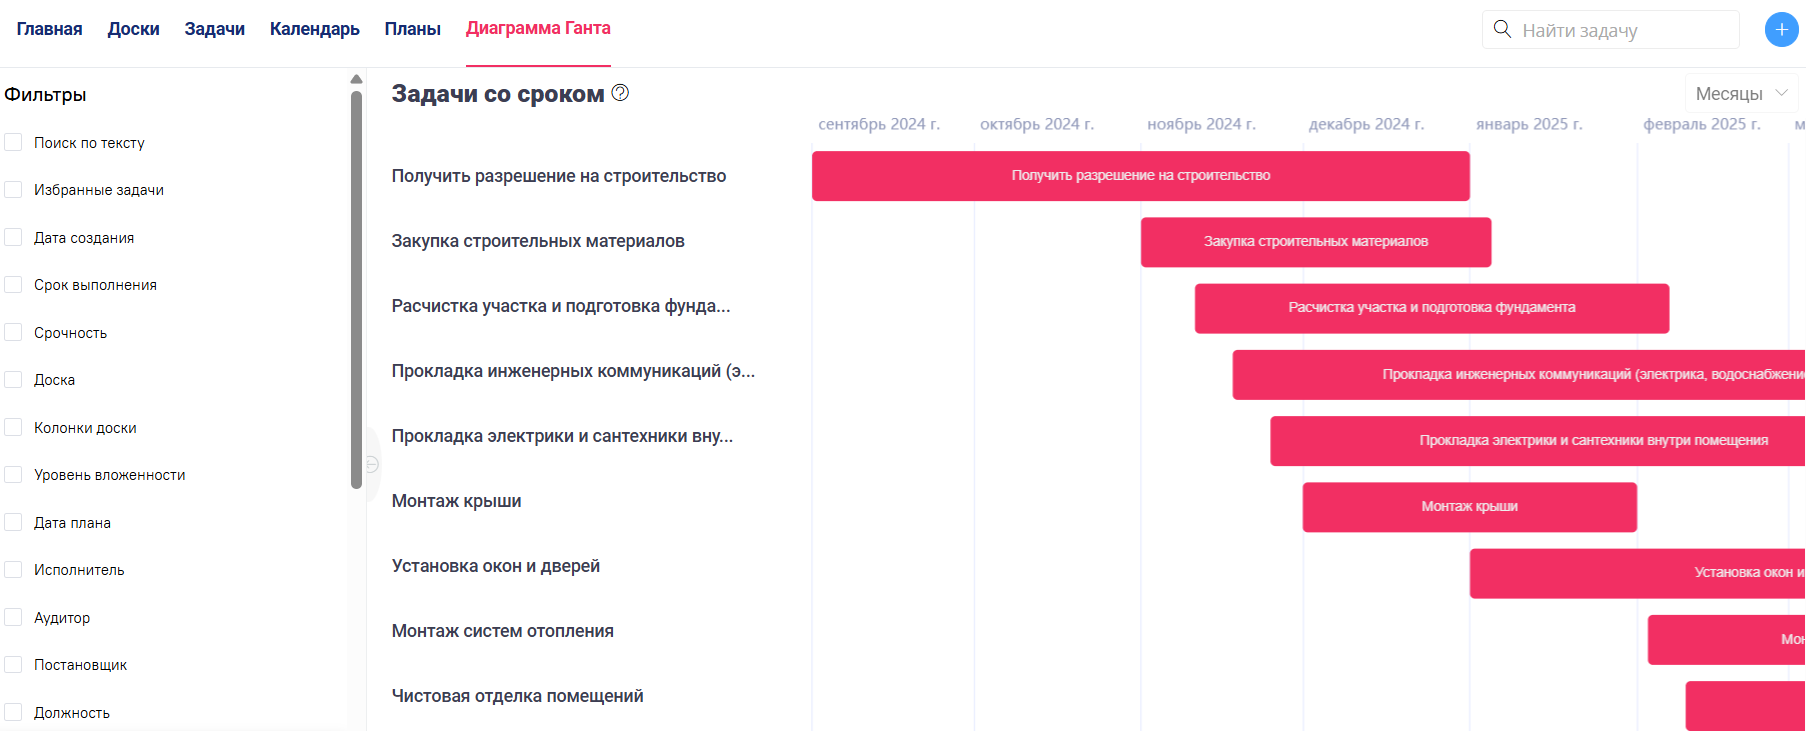Click the search magnifier icon
1806x731 pixels.
point(1502,29)
